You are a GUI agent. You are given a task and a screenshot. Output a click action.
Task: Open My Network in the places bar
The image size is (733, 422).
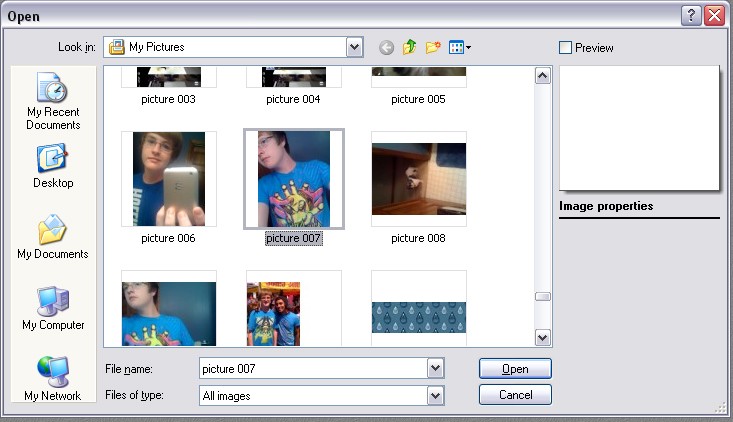pos(53,379)
